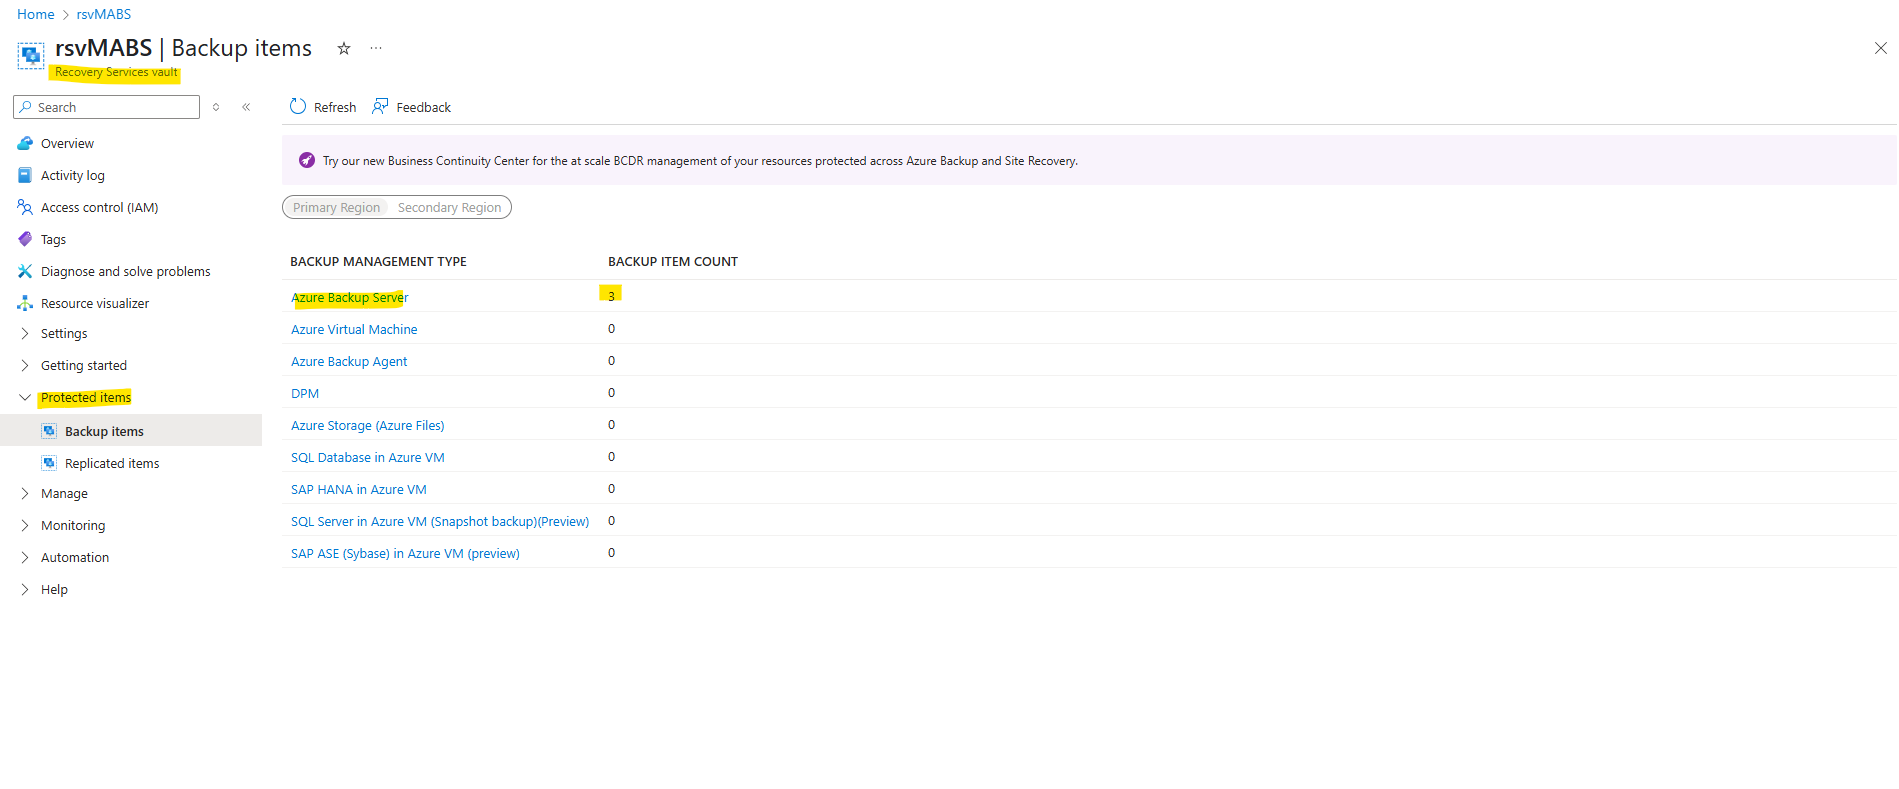This screenshot has width=1899, height=789.
Task: Collapse the left menu with double chevron
Action: point(246,107)
